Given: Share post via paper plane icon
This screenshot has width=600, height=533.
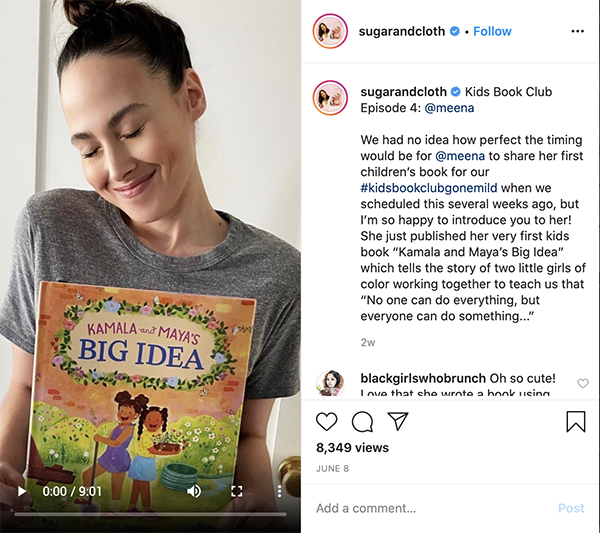Looking at the screenshot, I should [398, 421].
